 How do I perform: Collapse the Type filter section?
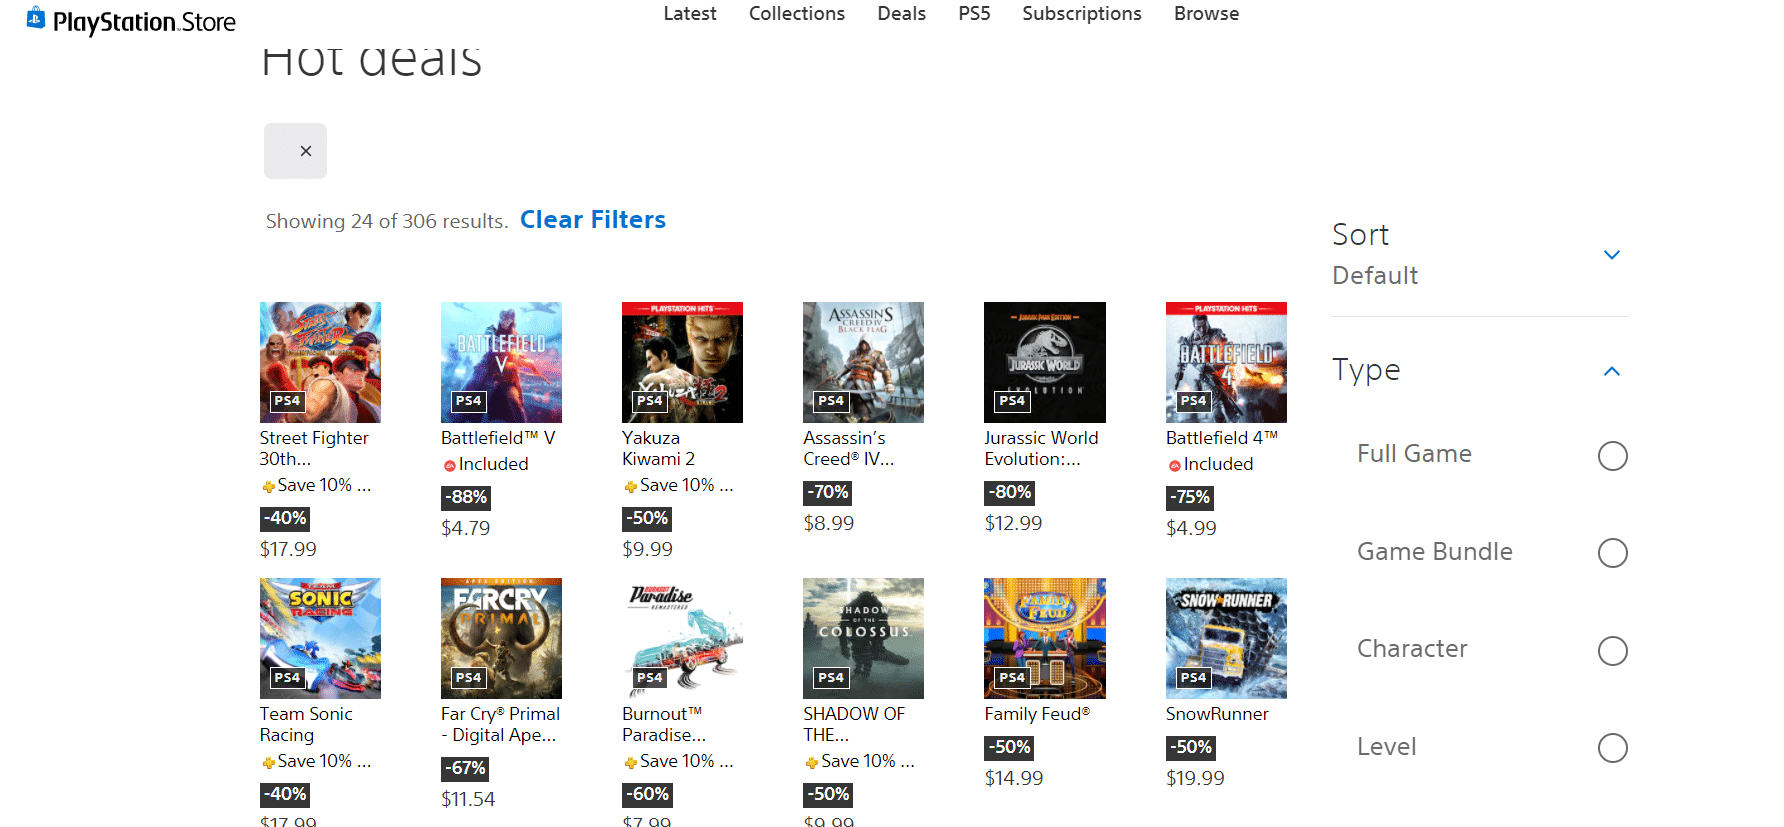coord(1611,371)
